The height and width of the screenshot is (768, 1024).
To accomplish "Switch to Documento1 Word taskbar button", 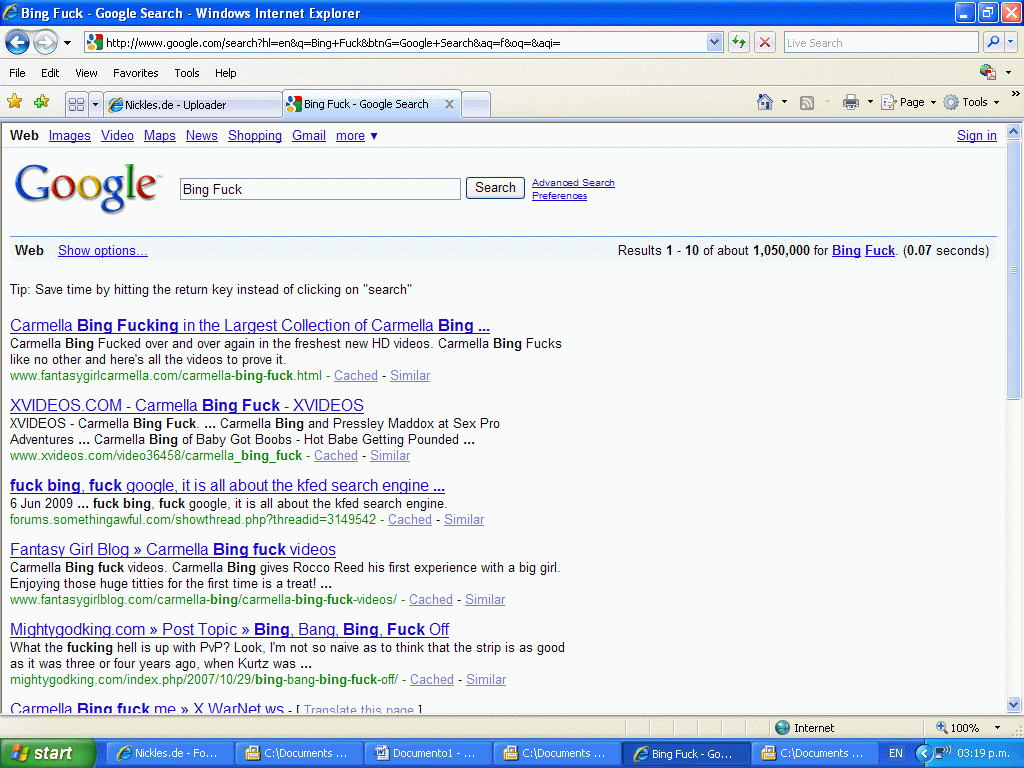I will point(426,754).
